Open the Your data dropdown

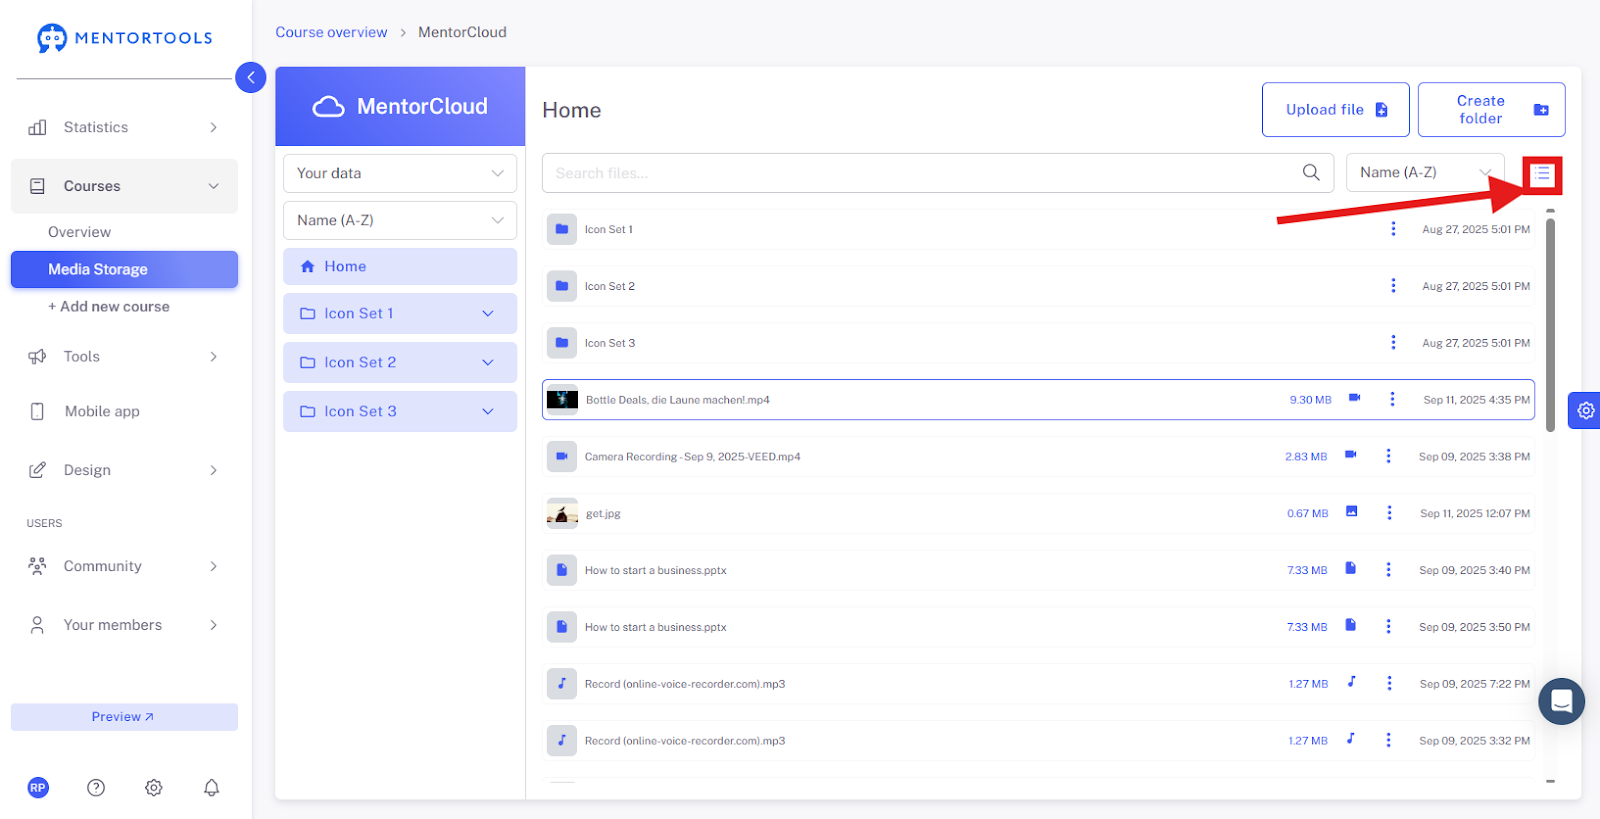400,173
